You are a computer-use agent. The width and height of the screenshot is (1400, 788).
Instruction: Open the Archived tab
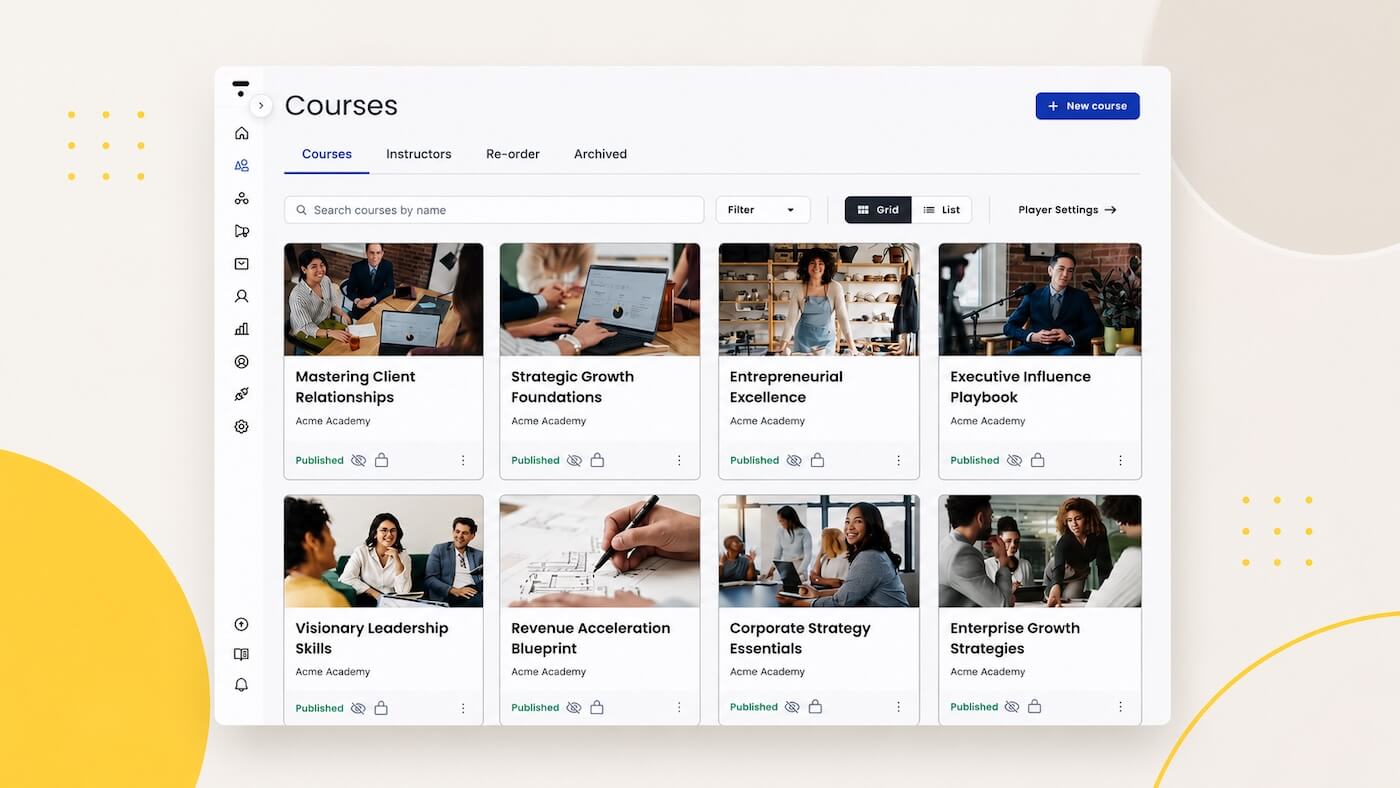(600, 154)
